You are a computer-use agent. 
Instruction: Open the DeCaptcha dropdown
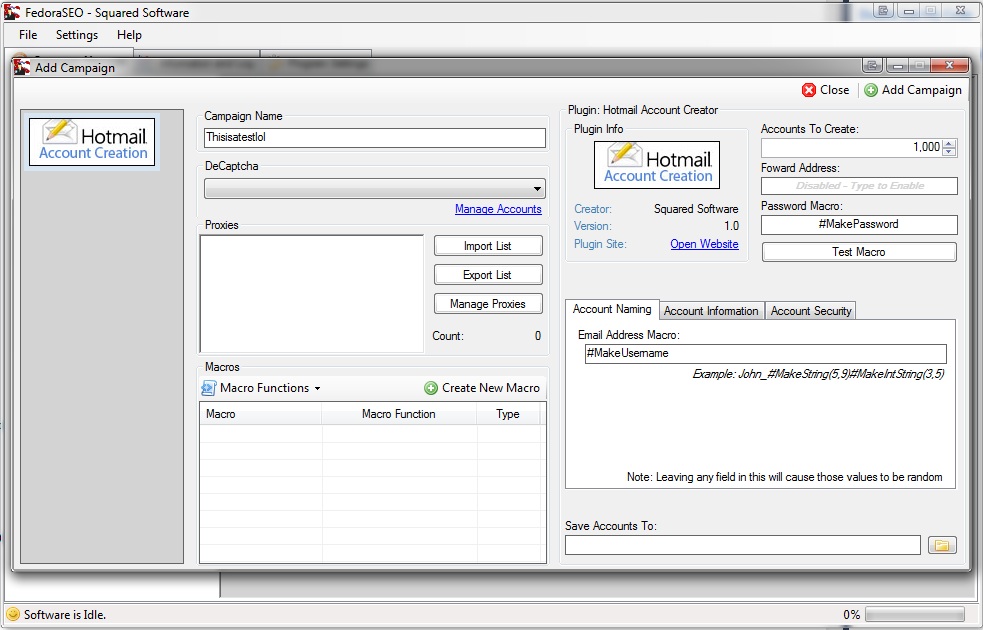(x=374, y=188)
